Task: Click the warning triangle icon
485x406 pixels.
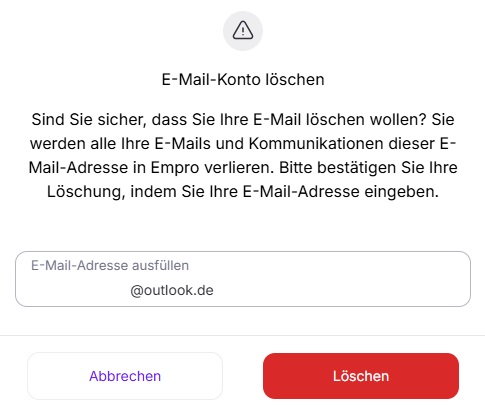Action: 243,30
